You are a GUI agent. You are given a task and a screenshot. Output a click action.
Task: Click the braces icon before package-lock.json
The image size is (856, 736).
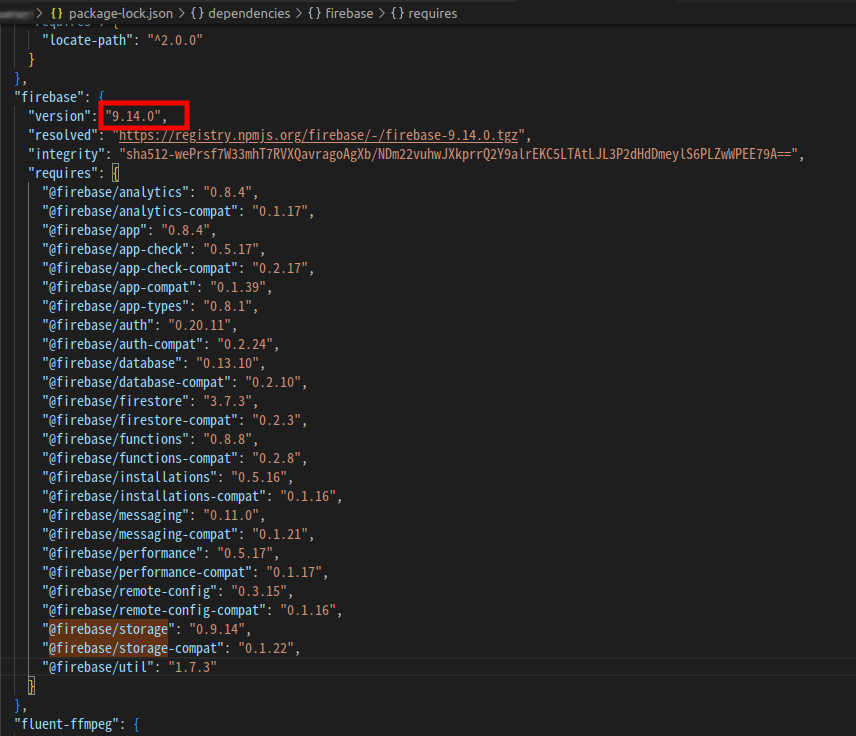point(57,13)
